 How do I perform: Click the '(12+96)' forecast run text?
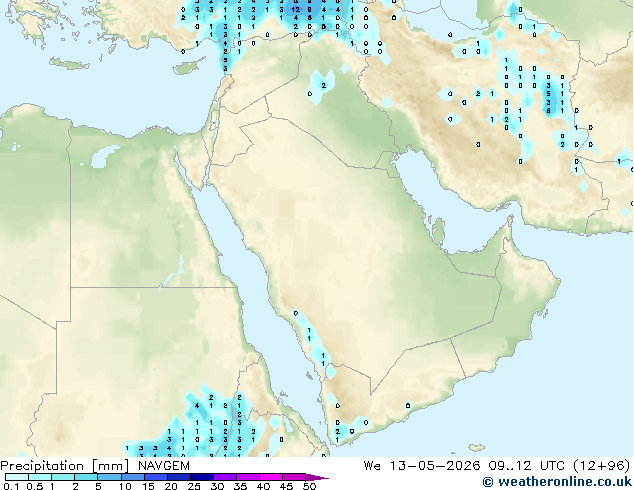coord(601,466)
